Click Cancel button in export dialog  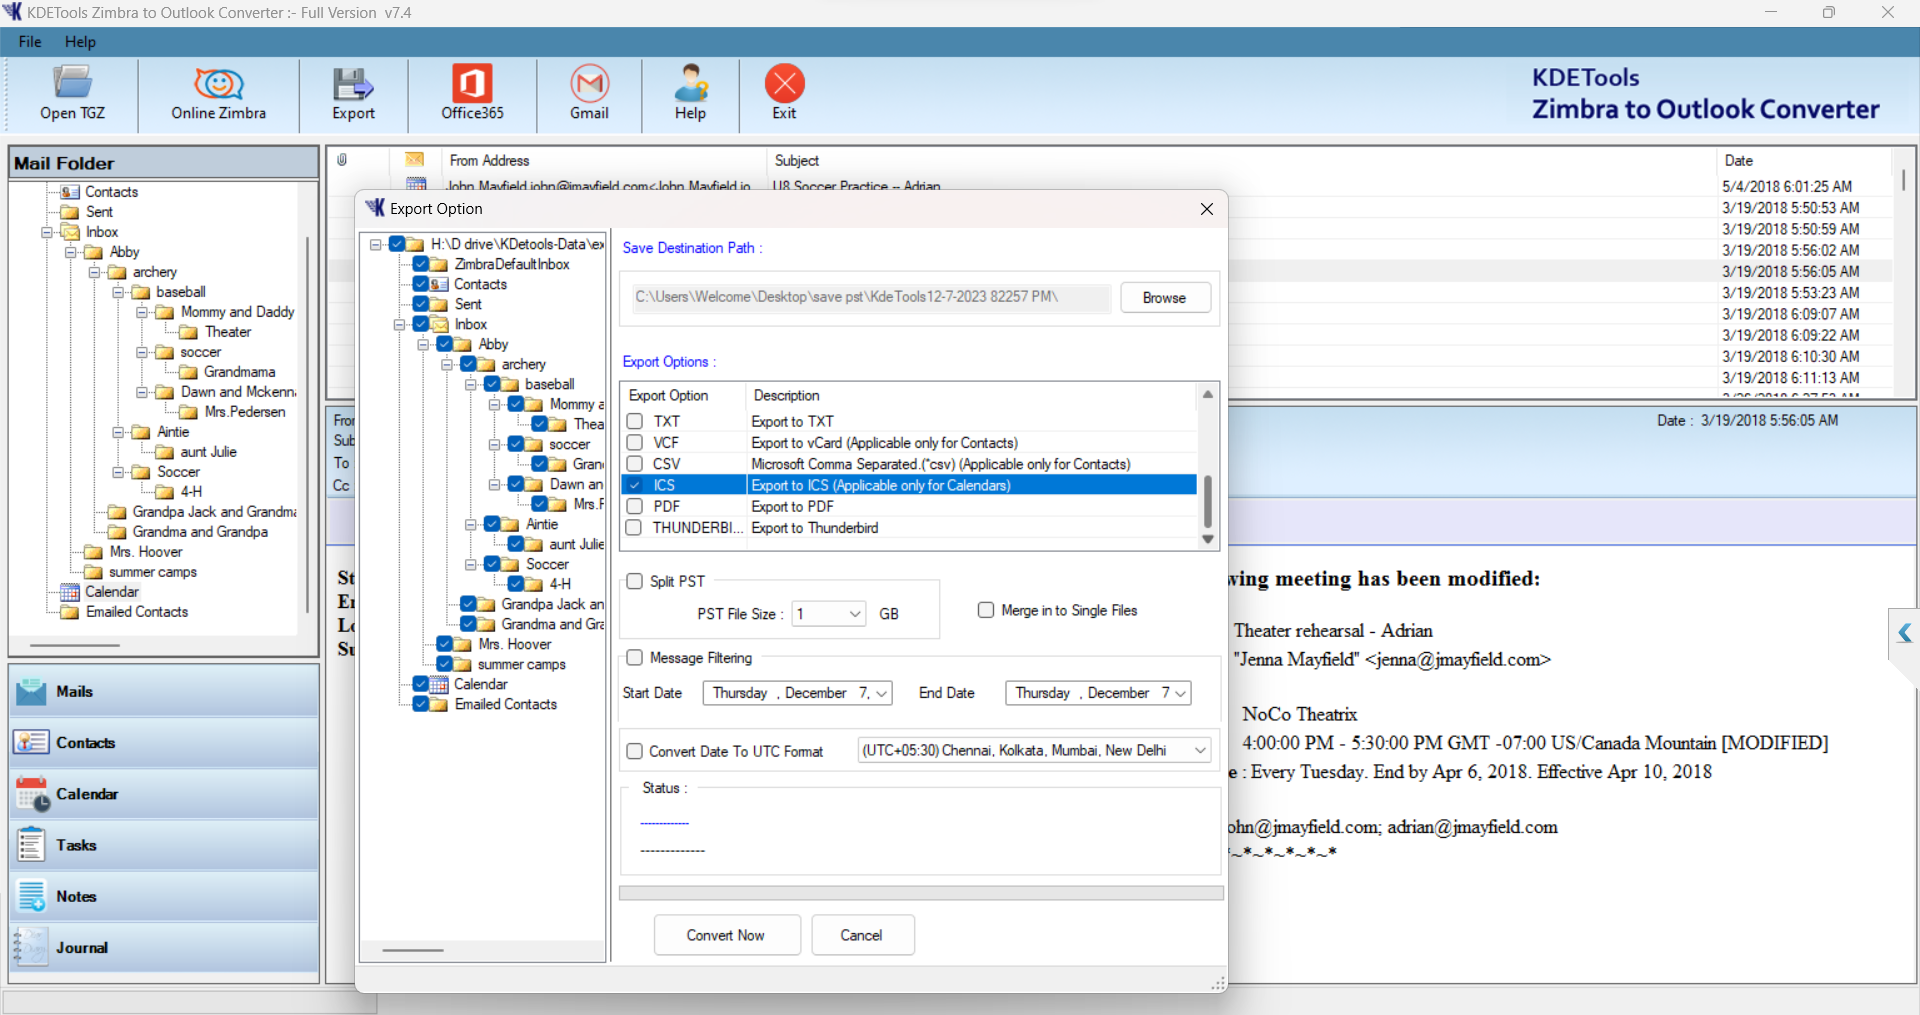click(862, 935)
